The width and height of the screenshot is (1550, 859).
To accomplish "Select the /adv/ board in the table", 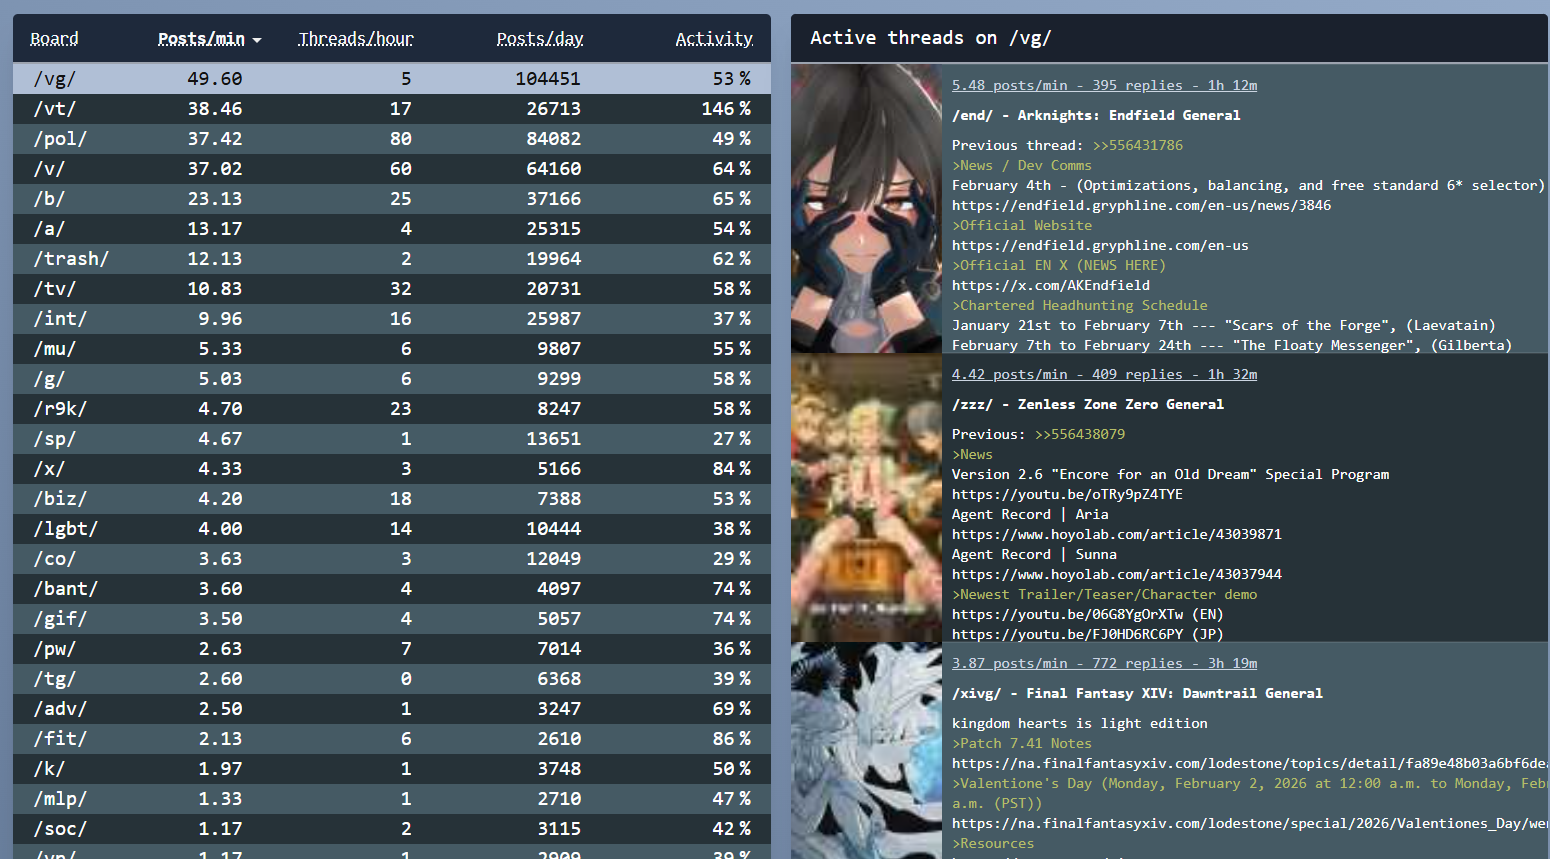I will point(392,708).
